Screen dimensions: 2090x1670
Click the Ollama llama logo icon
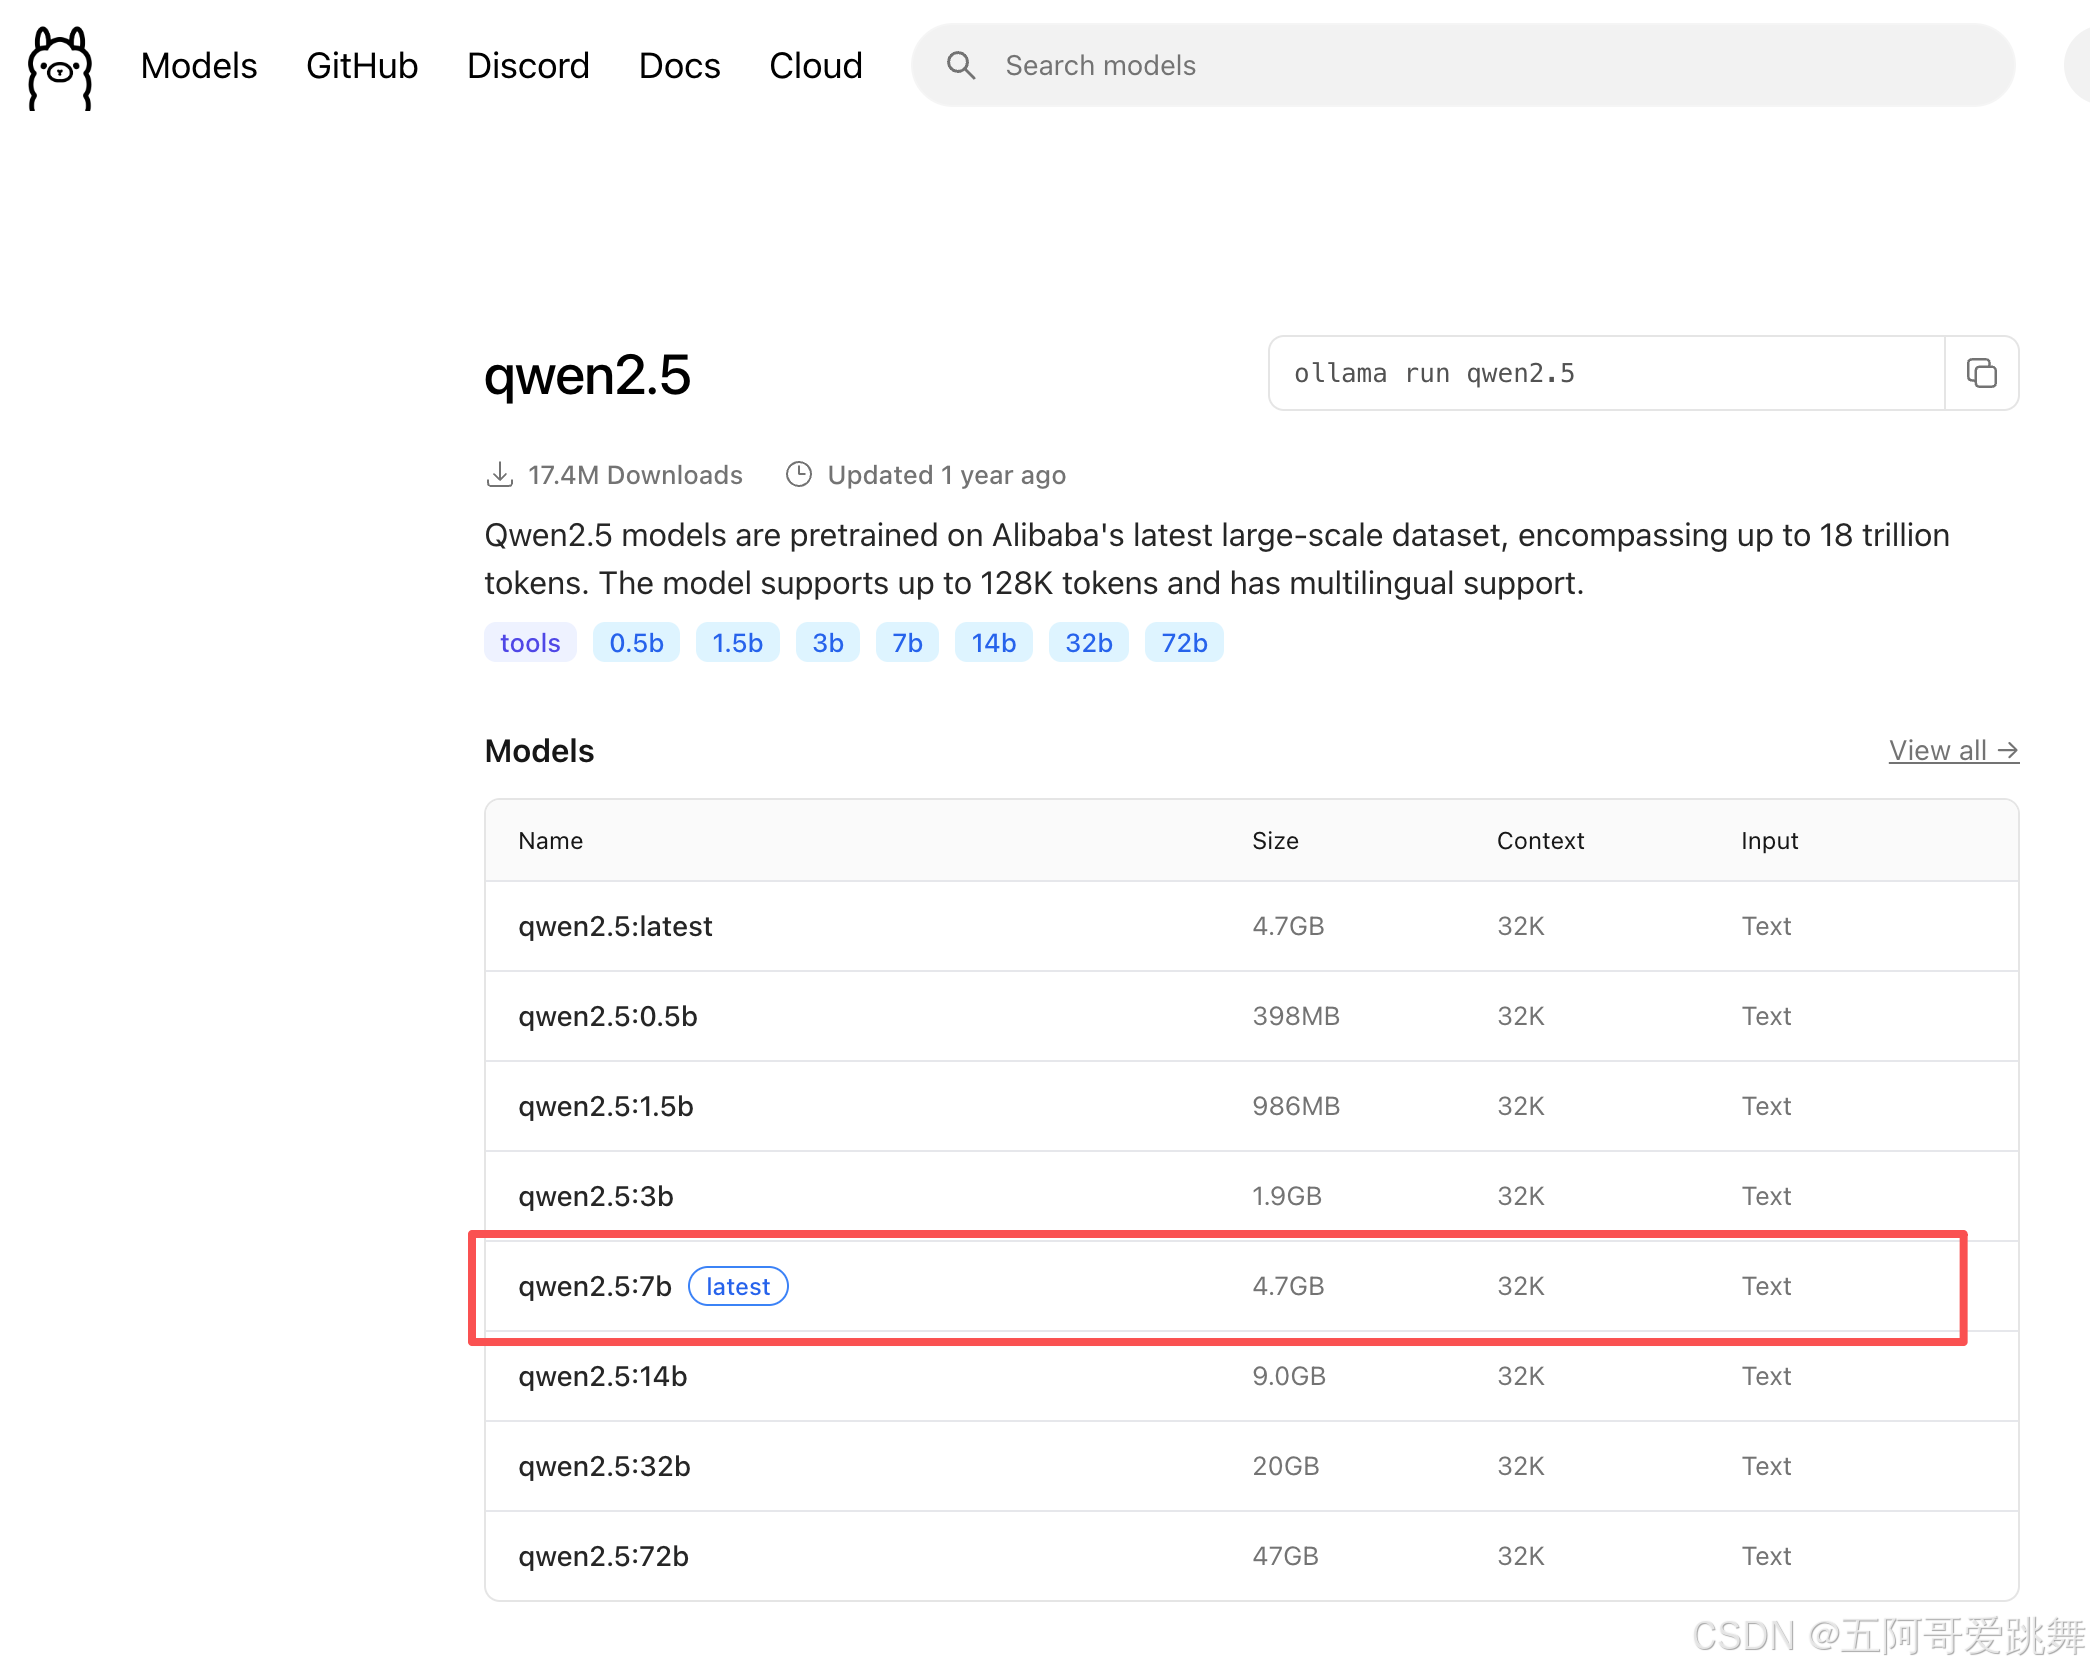[x=60, y=67]
